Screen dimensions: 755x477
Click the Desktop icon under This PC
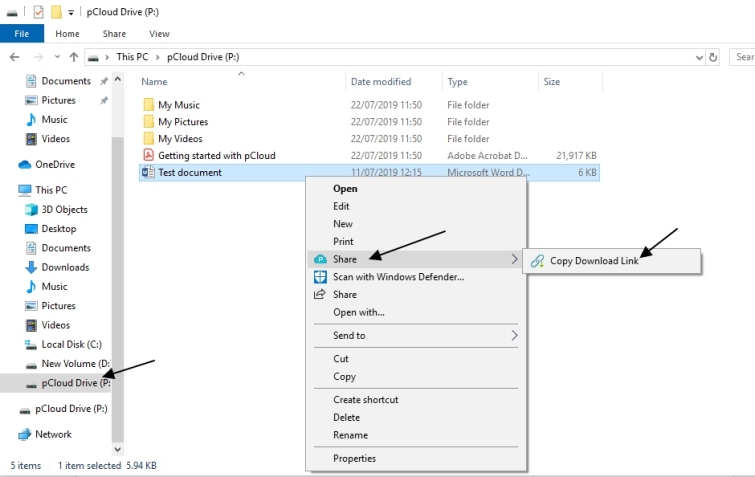pyautogui.click(x=31, y=229)
